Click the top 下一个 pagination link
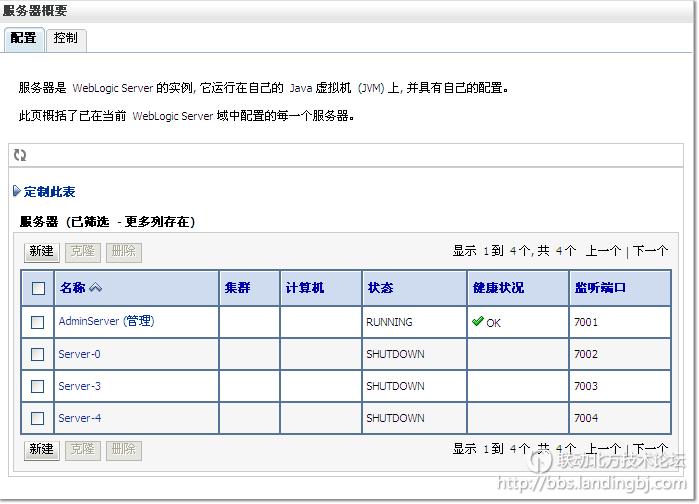This screenshot has height=504, width=699. (650, 251)
